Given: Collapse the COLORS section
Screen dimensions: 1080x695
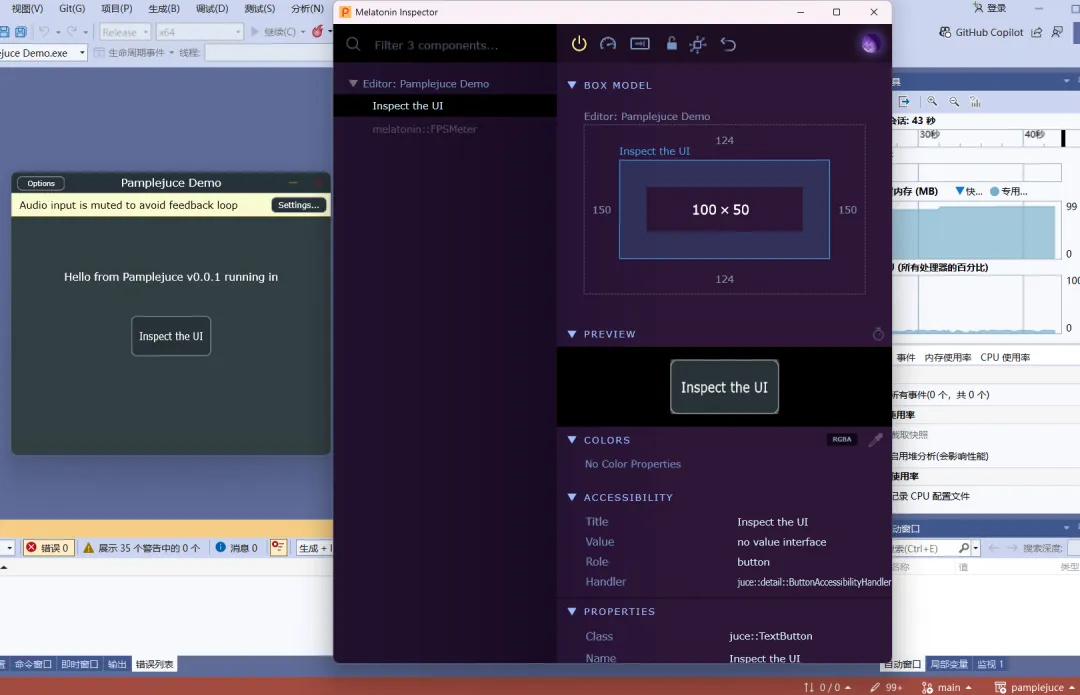Looking at the screenshot, I should tap(572, 439).
